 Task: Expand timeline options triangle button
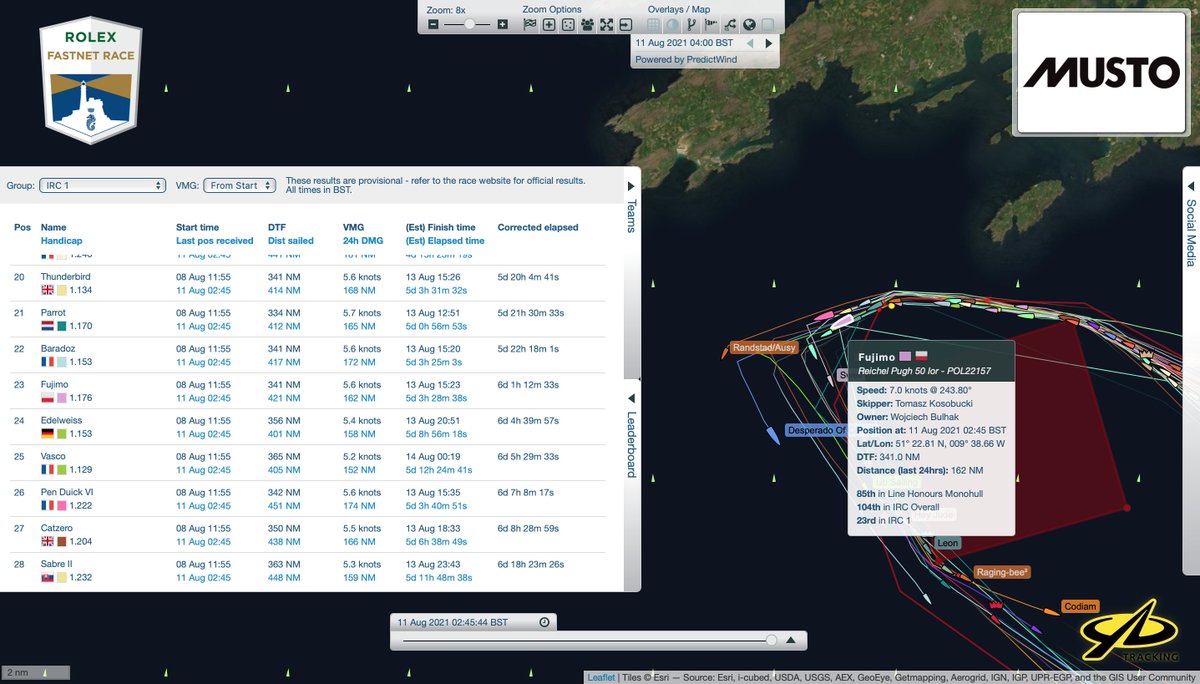[x=791, y=640]
